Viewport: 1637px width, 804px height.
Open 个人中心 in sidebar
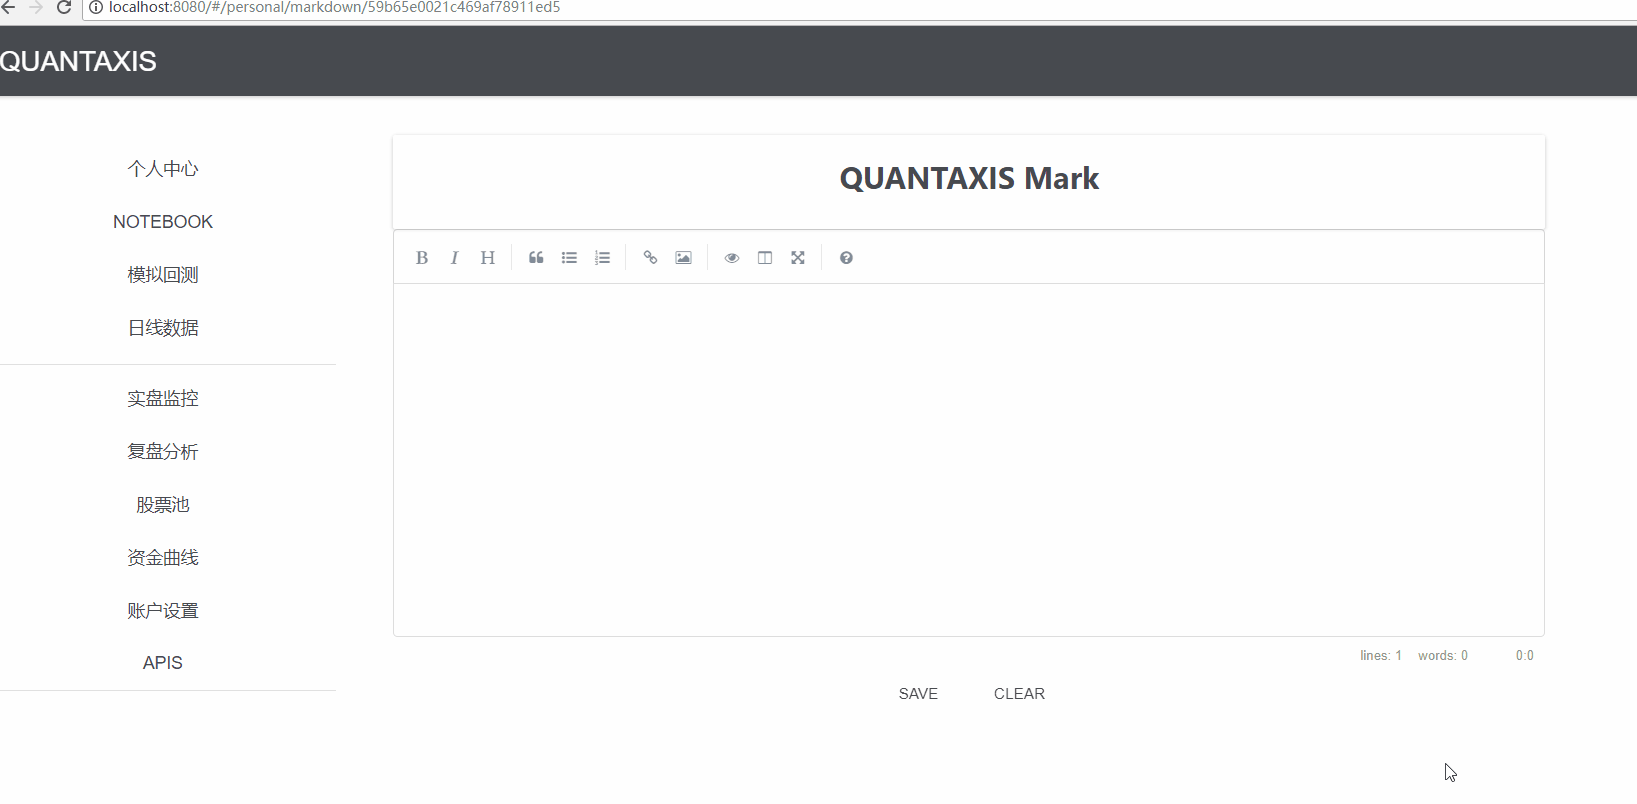(x=163, y=169)
